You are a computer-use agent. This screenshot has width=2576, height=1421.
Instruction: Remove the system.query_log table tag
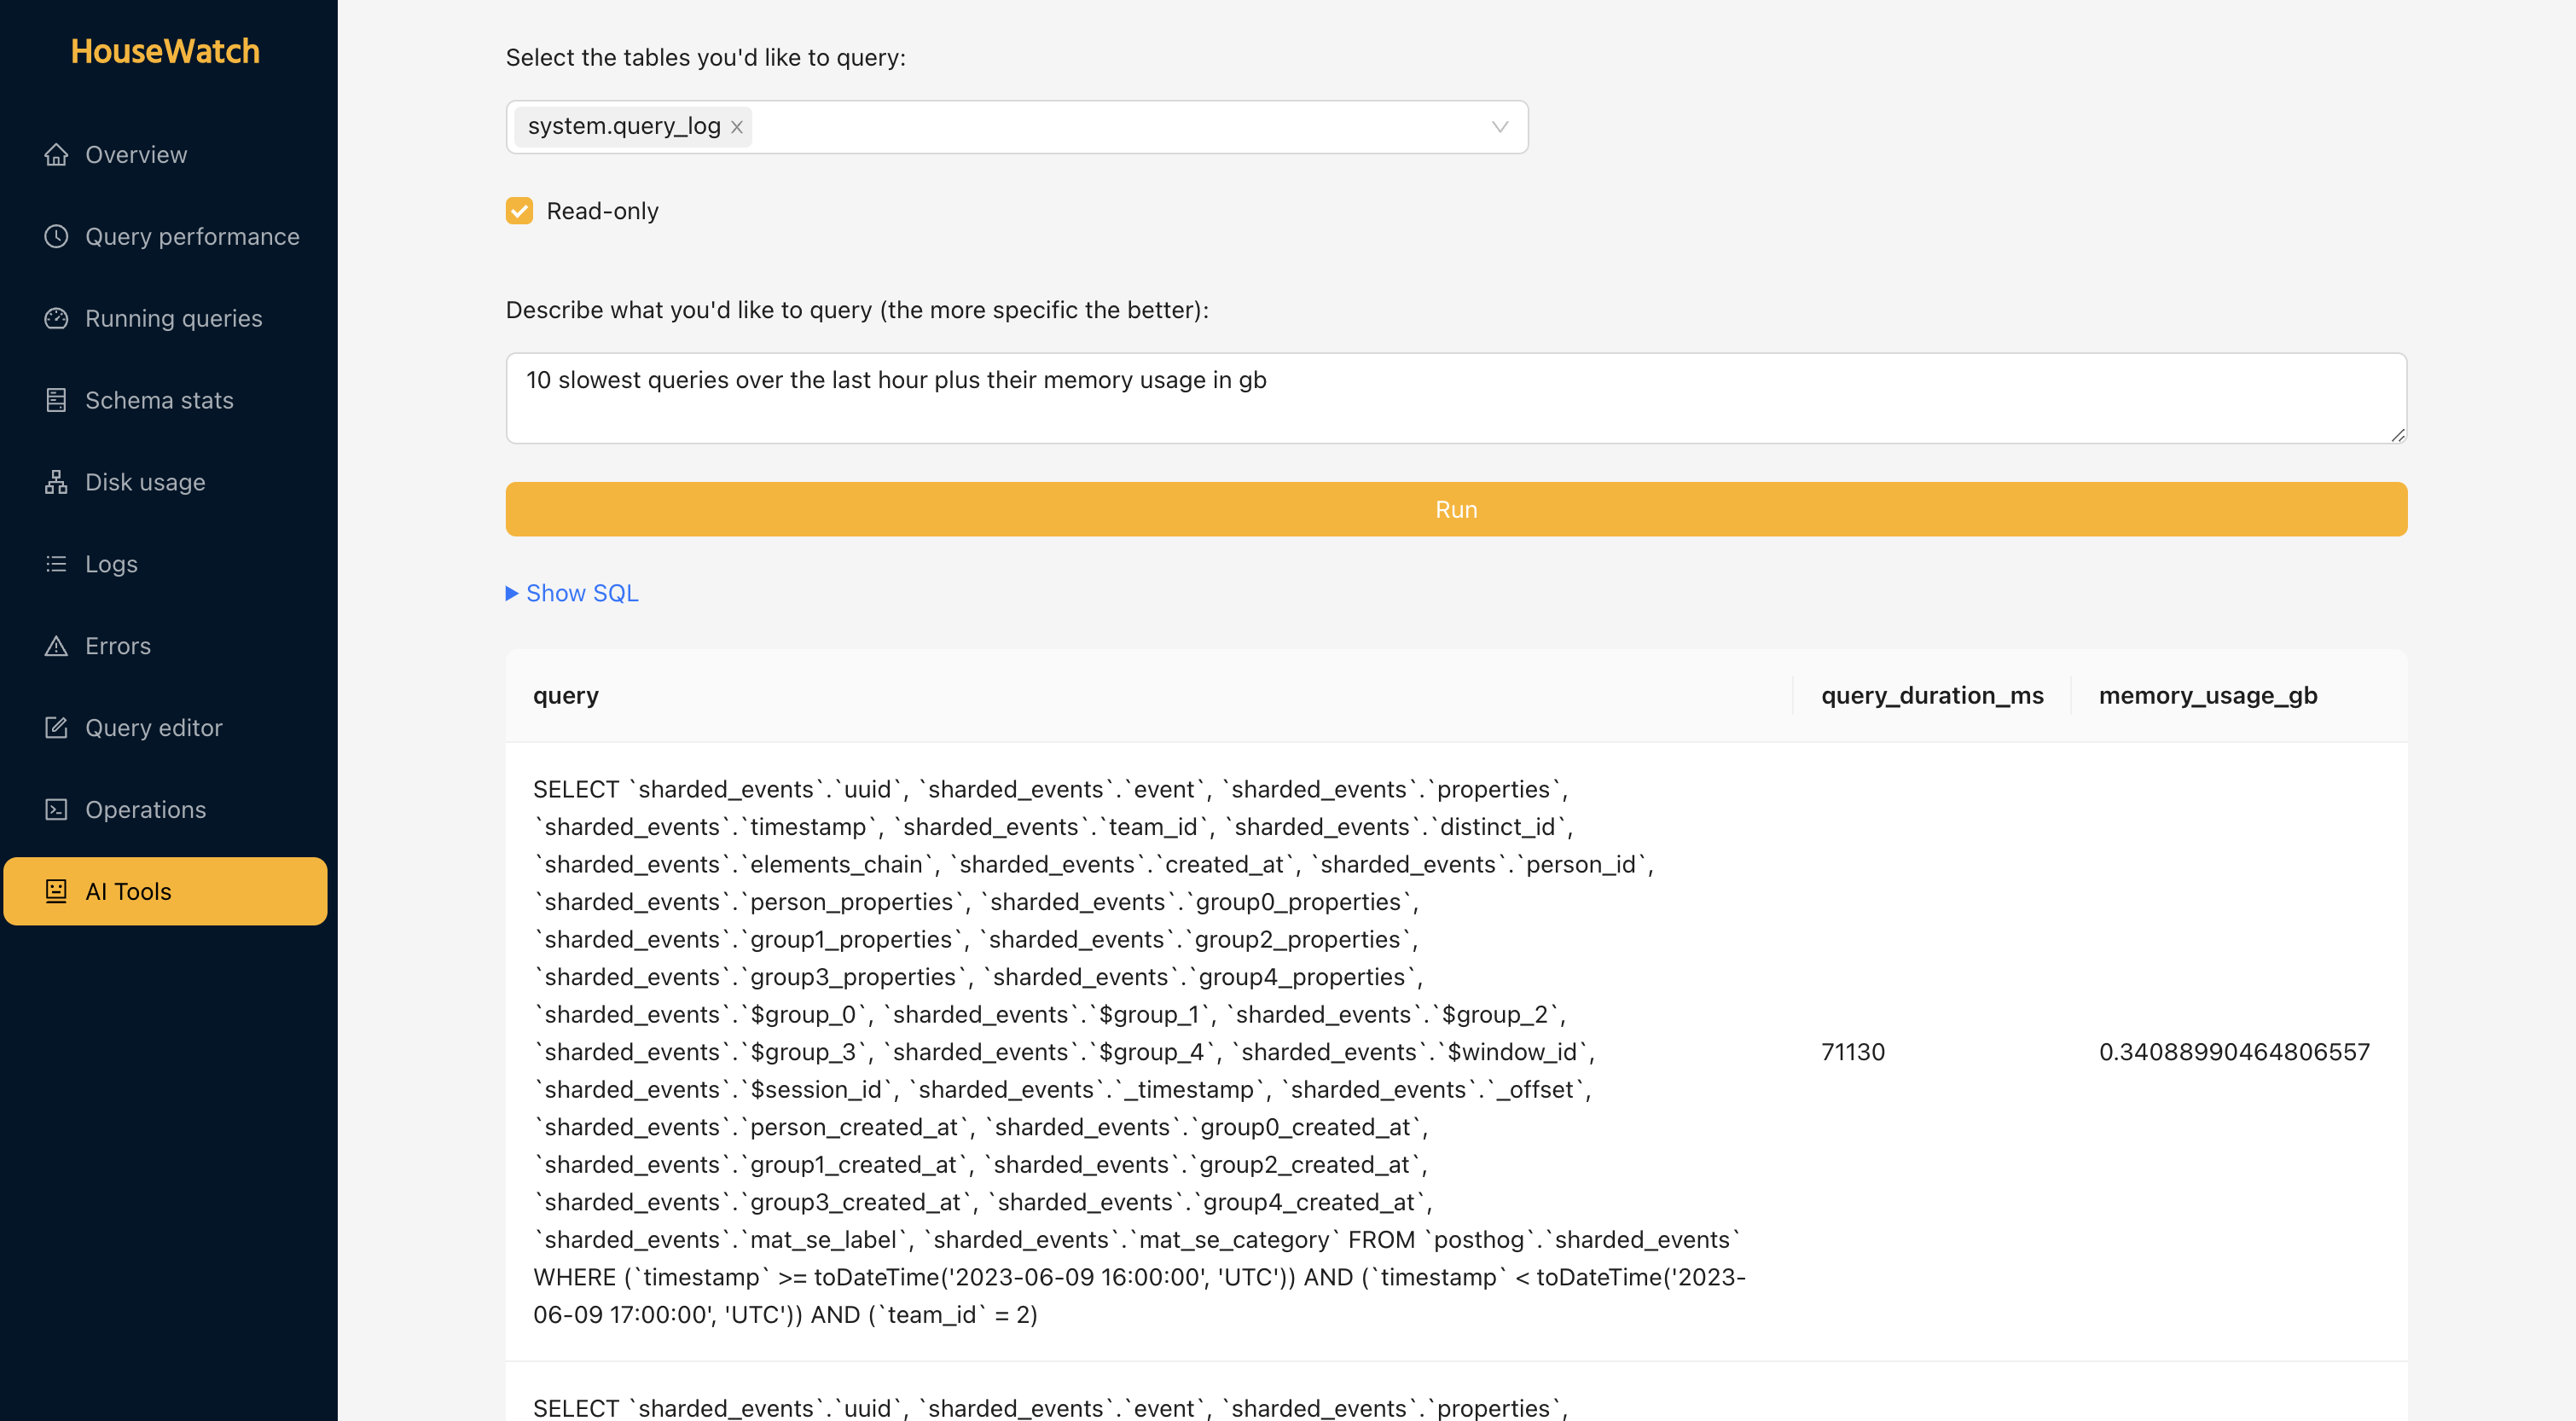click(x=736, y=127)
